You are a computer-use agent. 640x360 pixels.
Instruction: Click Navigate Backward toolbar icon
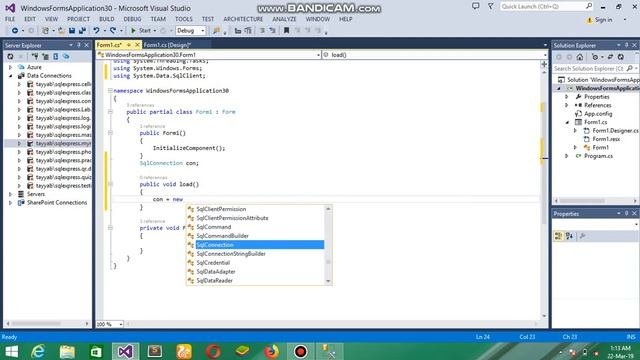pyautogui.click(x=15, y=31)
